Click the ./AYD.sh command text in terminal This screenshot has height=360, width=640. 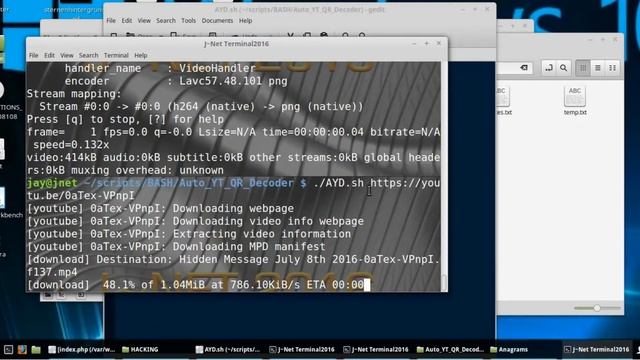click(x=338, y=183)
